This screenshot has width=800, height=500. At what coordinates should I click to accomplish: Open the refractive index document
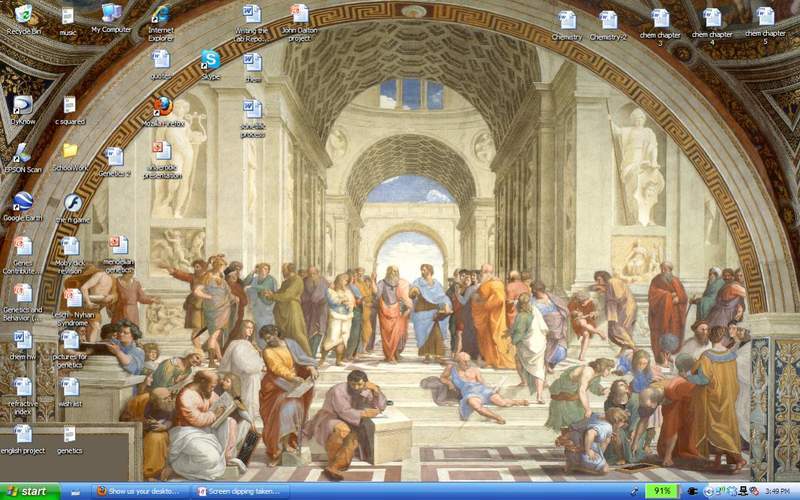point(23,396)
